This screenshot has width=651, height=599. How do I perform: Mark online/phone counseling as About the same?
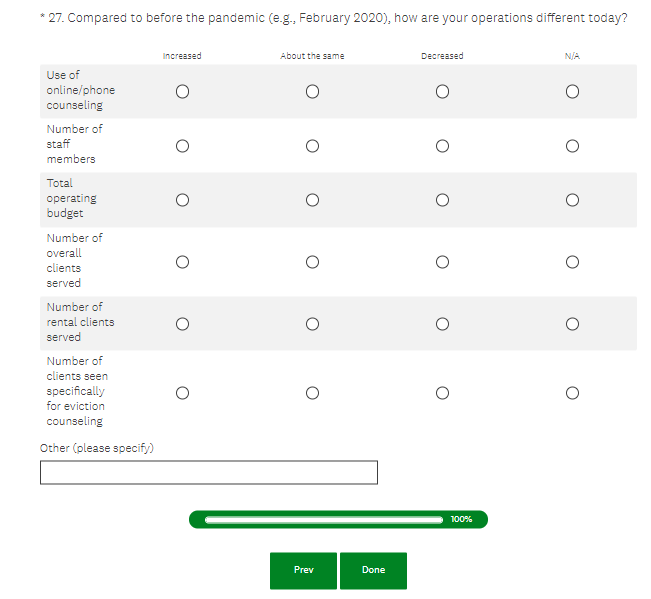pyautogui.click(x=312, y=91)
